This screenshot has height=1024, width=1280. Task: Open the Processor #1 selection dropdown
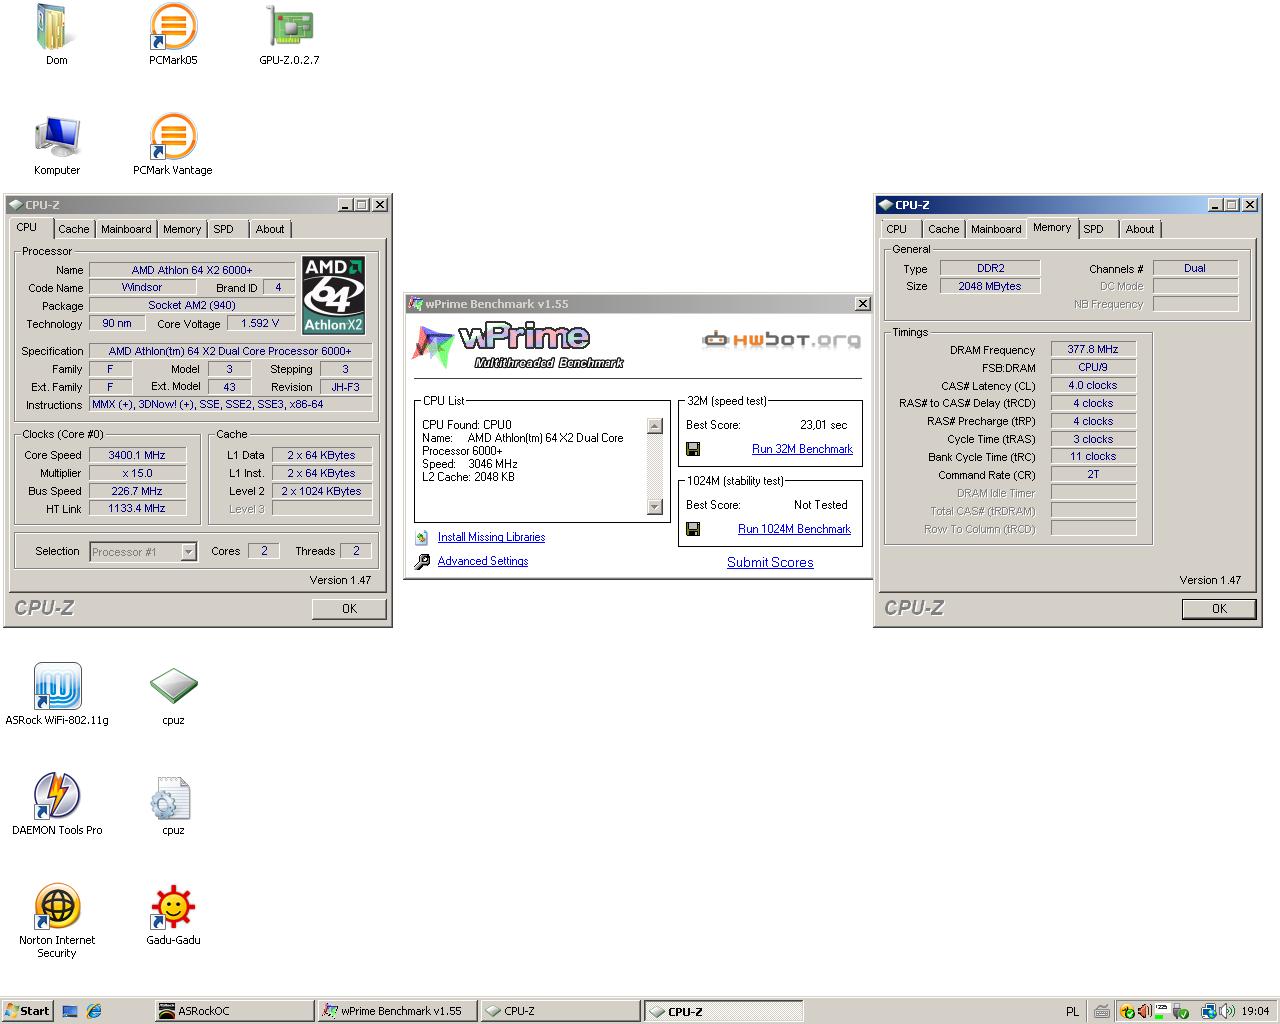coord(143,552)
